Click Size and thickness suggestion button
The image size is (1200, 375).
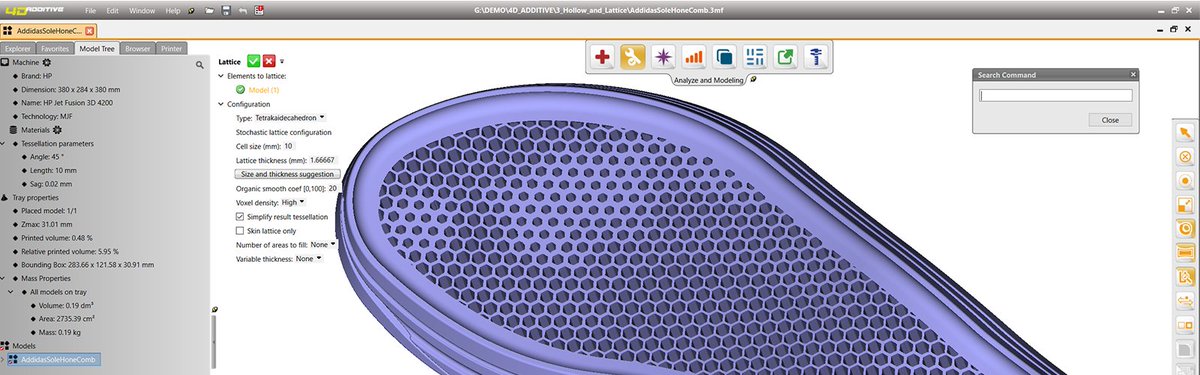click(x=287, y=173)
